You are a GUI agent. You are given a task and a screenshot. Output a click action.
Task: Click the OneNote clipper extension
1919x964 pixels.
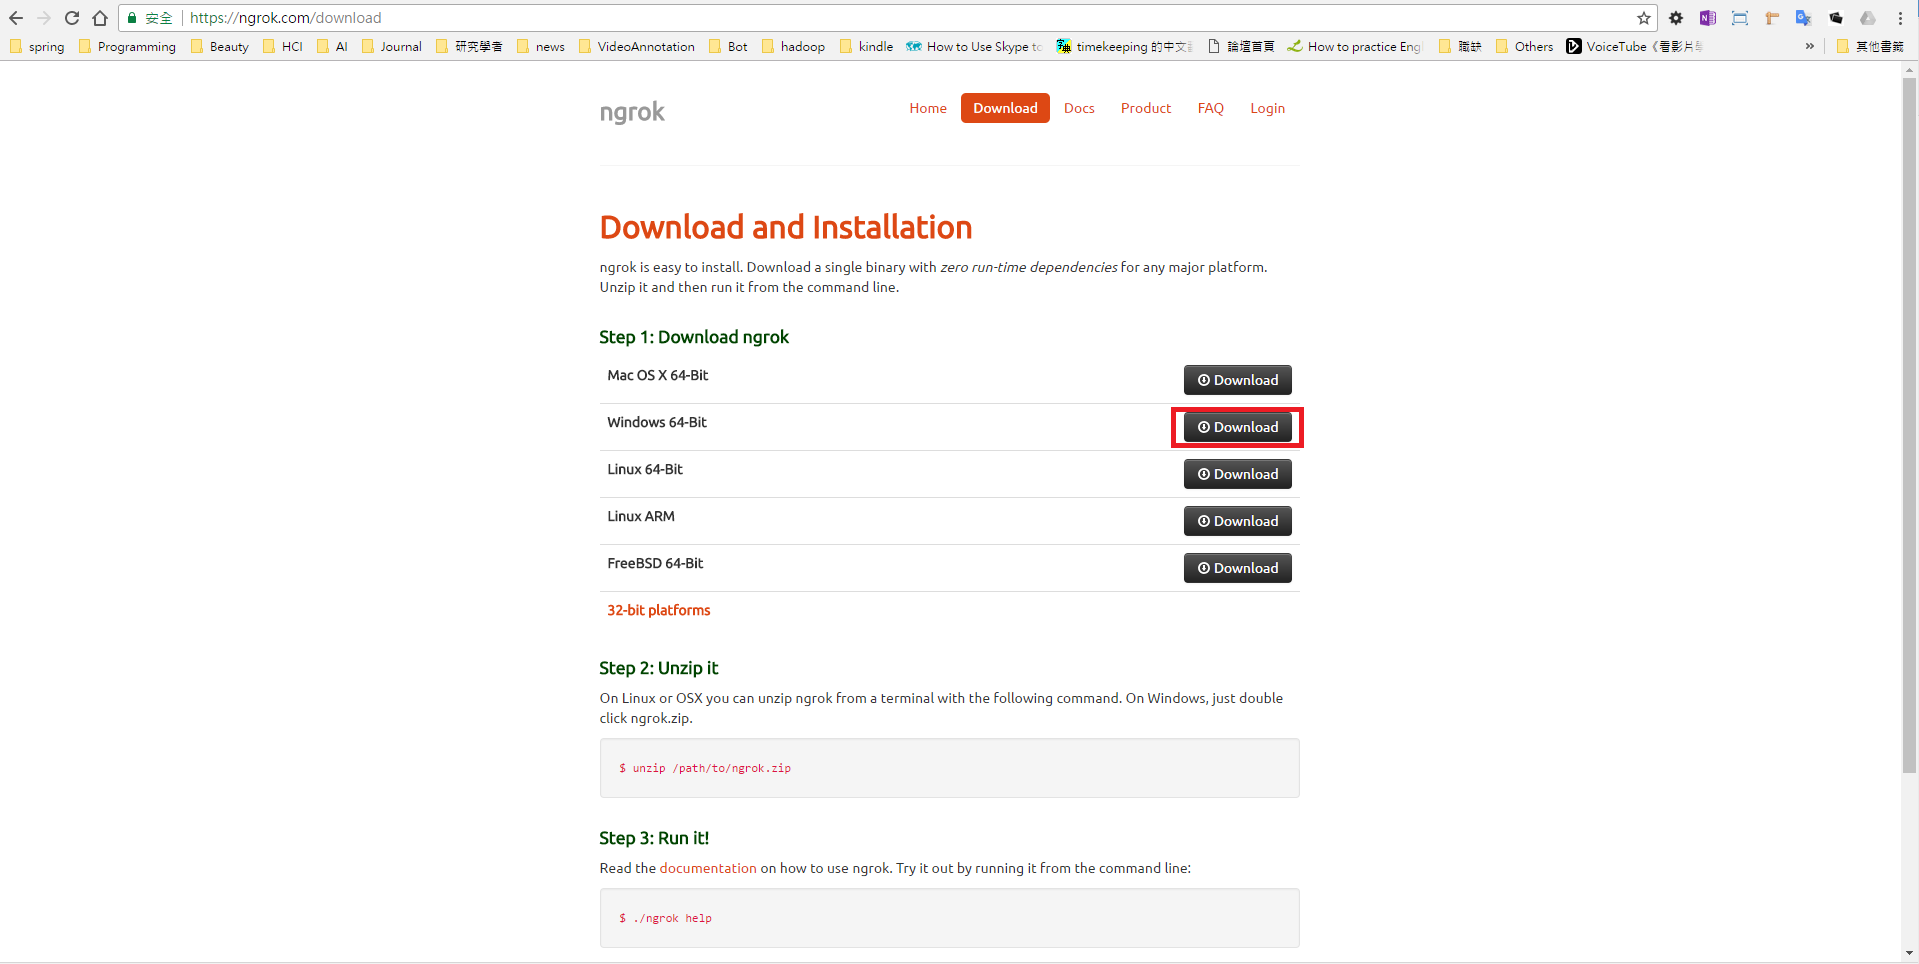point(1708,18)
